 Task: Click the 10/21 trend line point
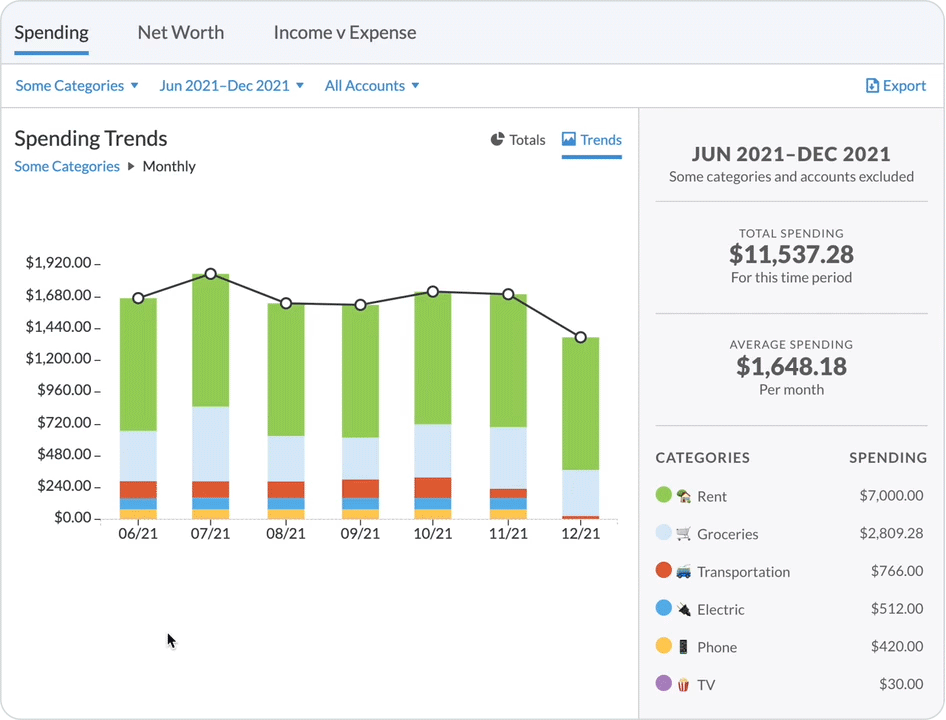pyautogui.click(x=433, y=292)
